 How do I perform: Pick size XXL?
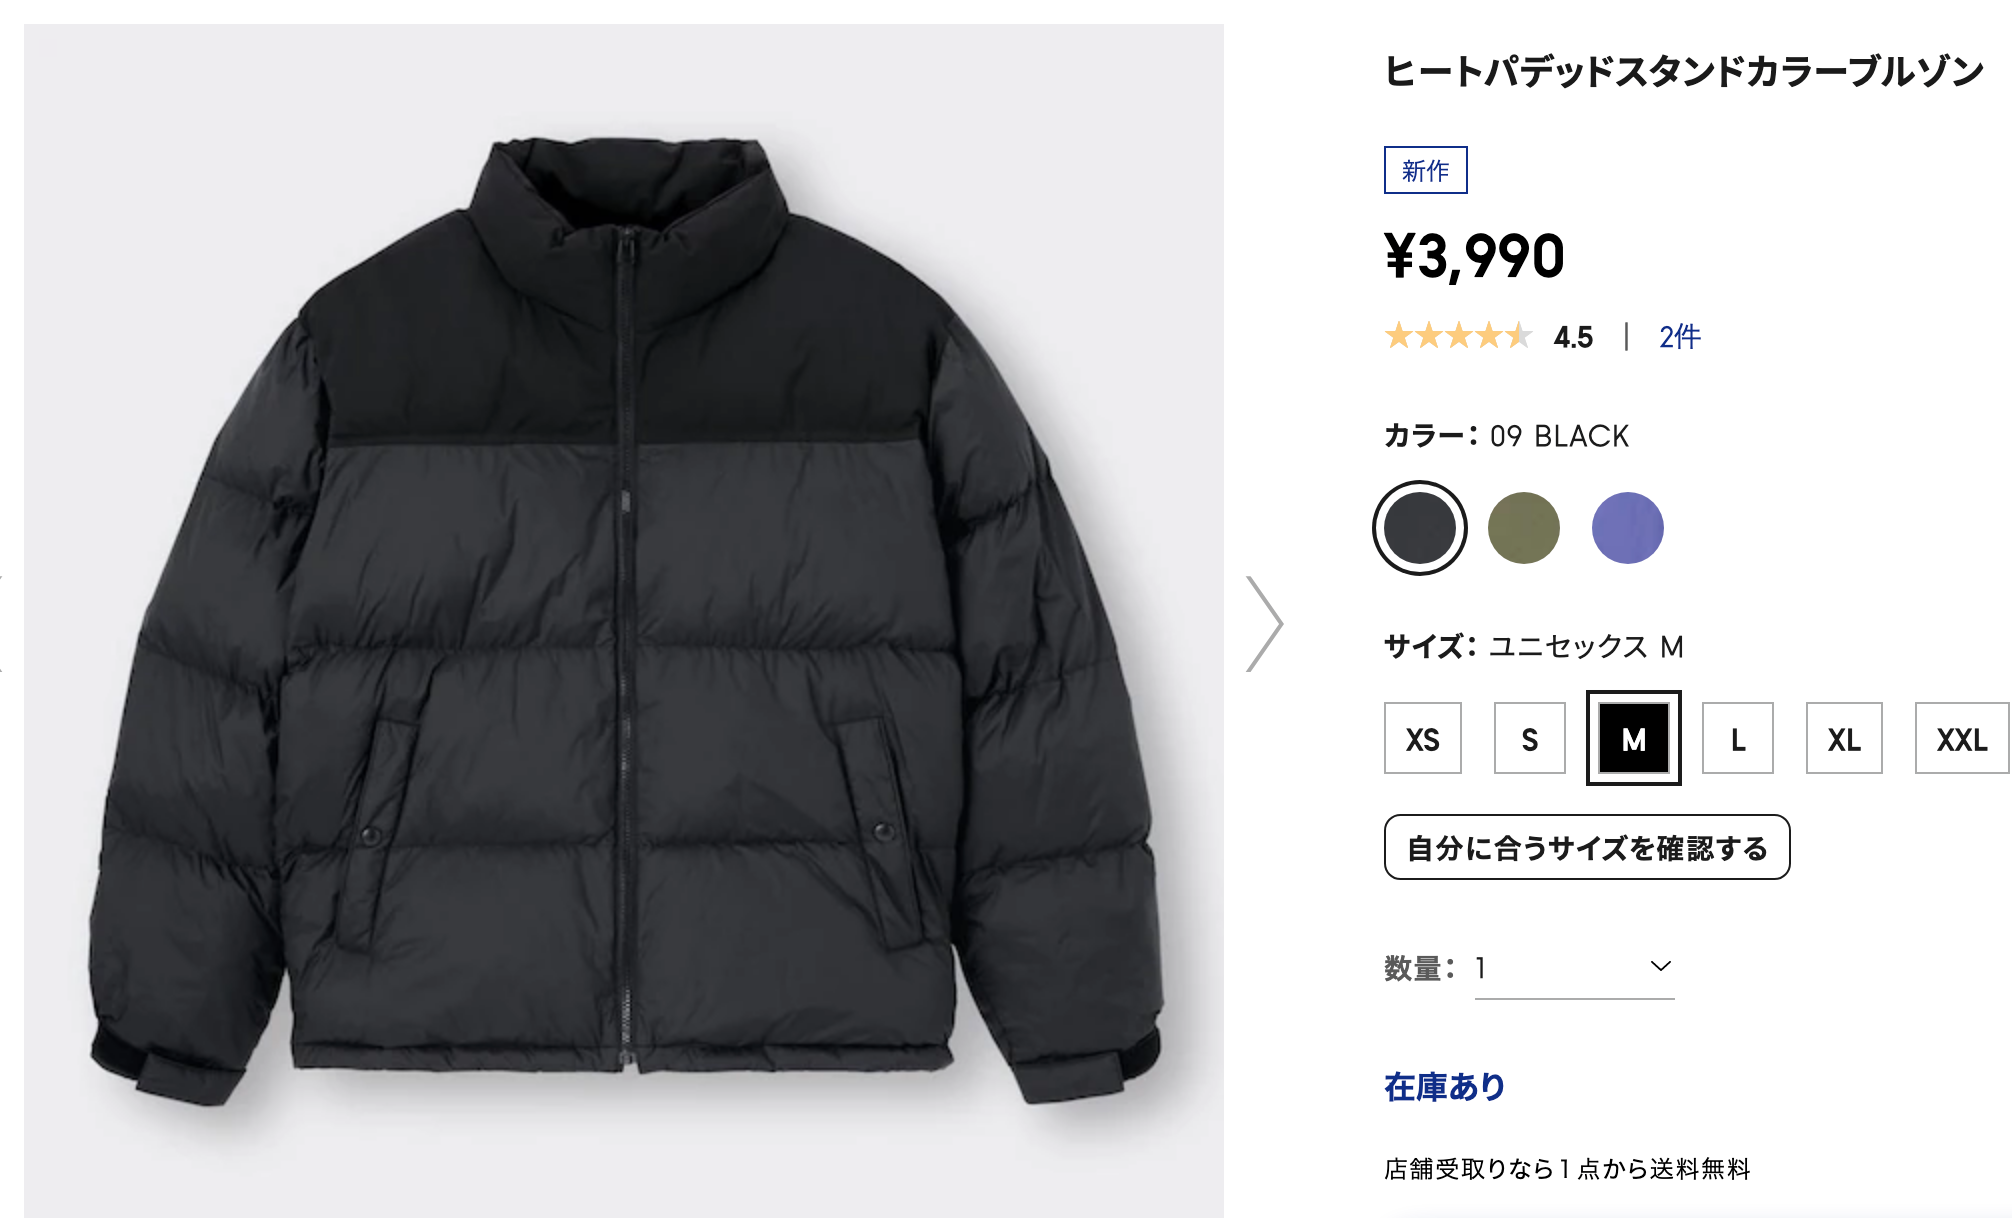pyautogui.click(x=1960, y=739)
